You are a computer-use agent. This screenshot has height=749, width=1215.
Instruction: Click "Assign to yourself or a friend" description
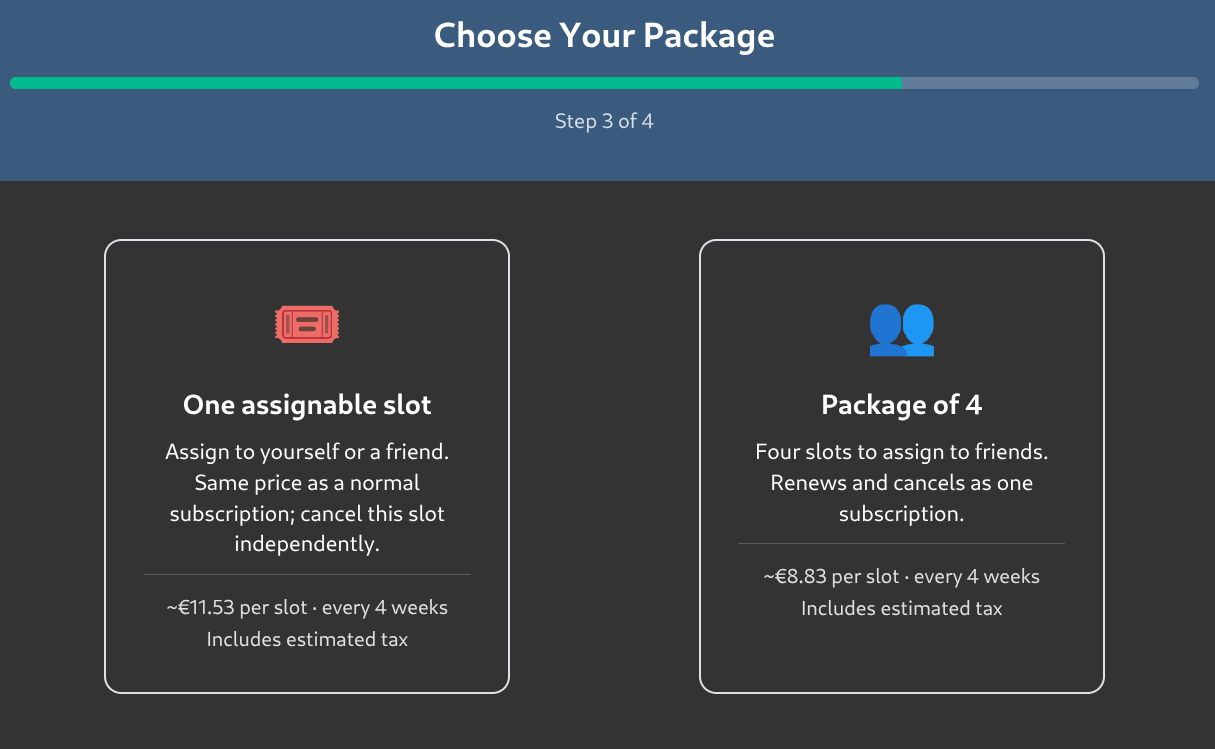click(307, 452)
